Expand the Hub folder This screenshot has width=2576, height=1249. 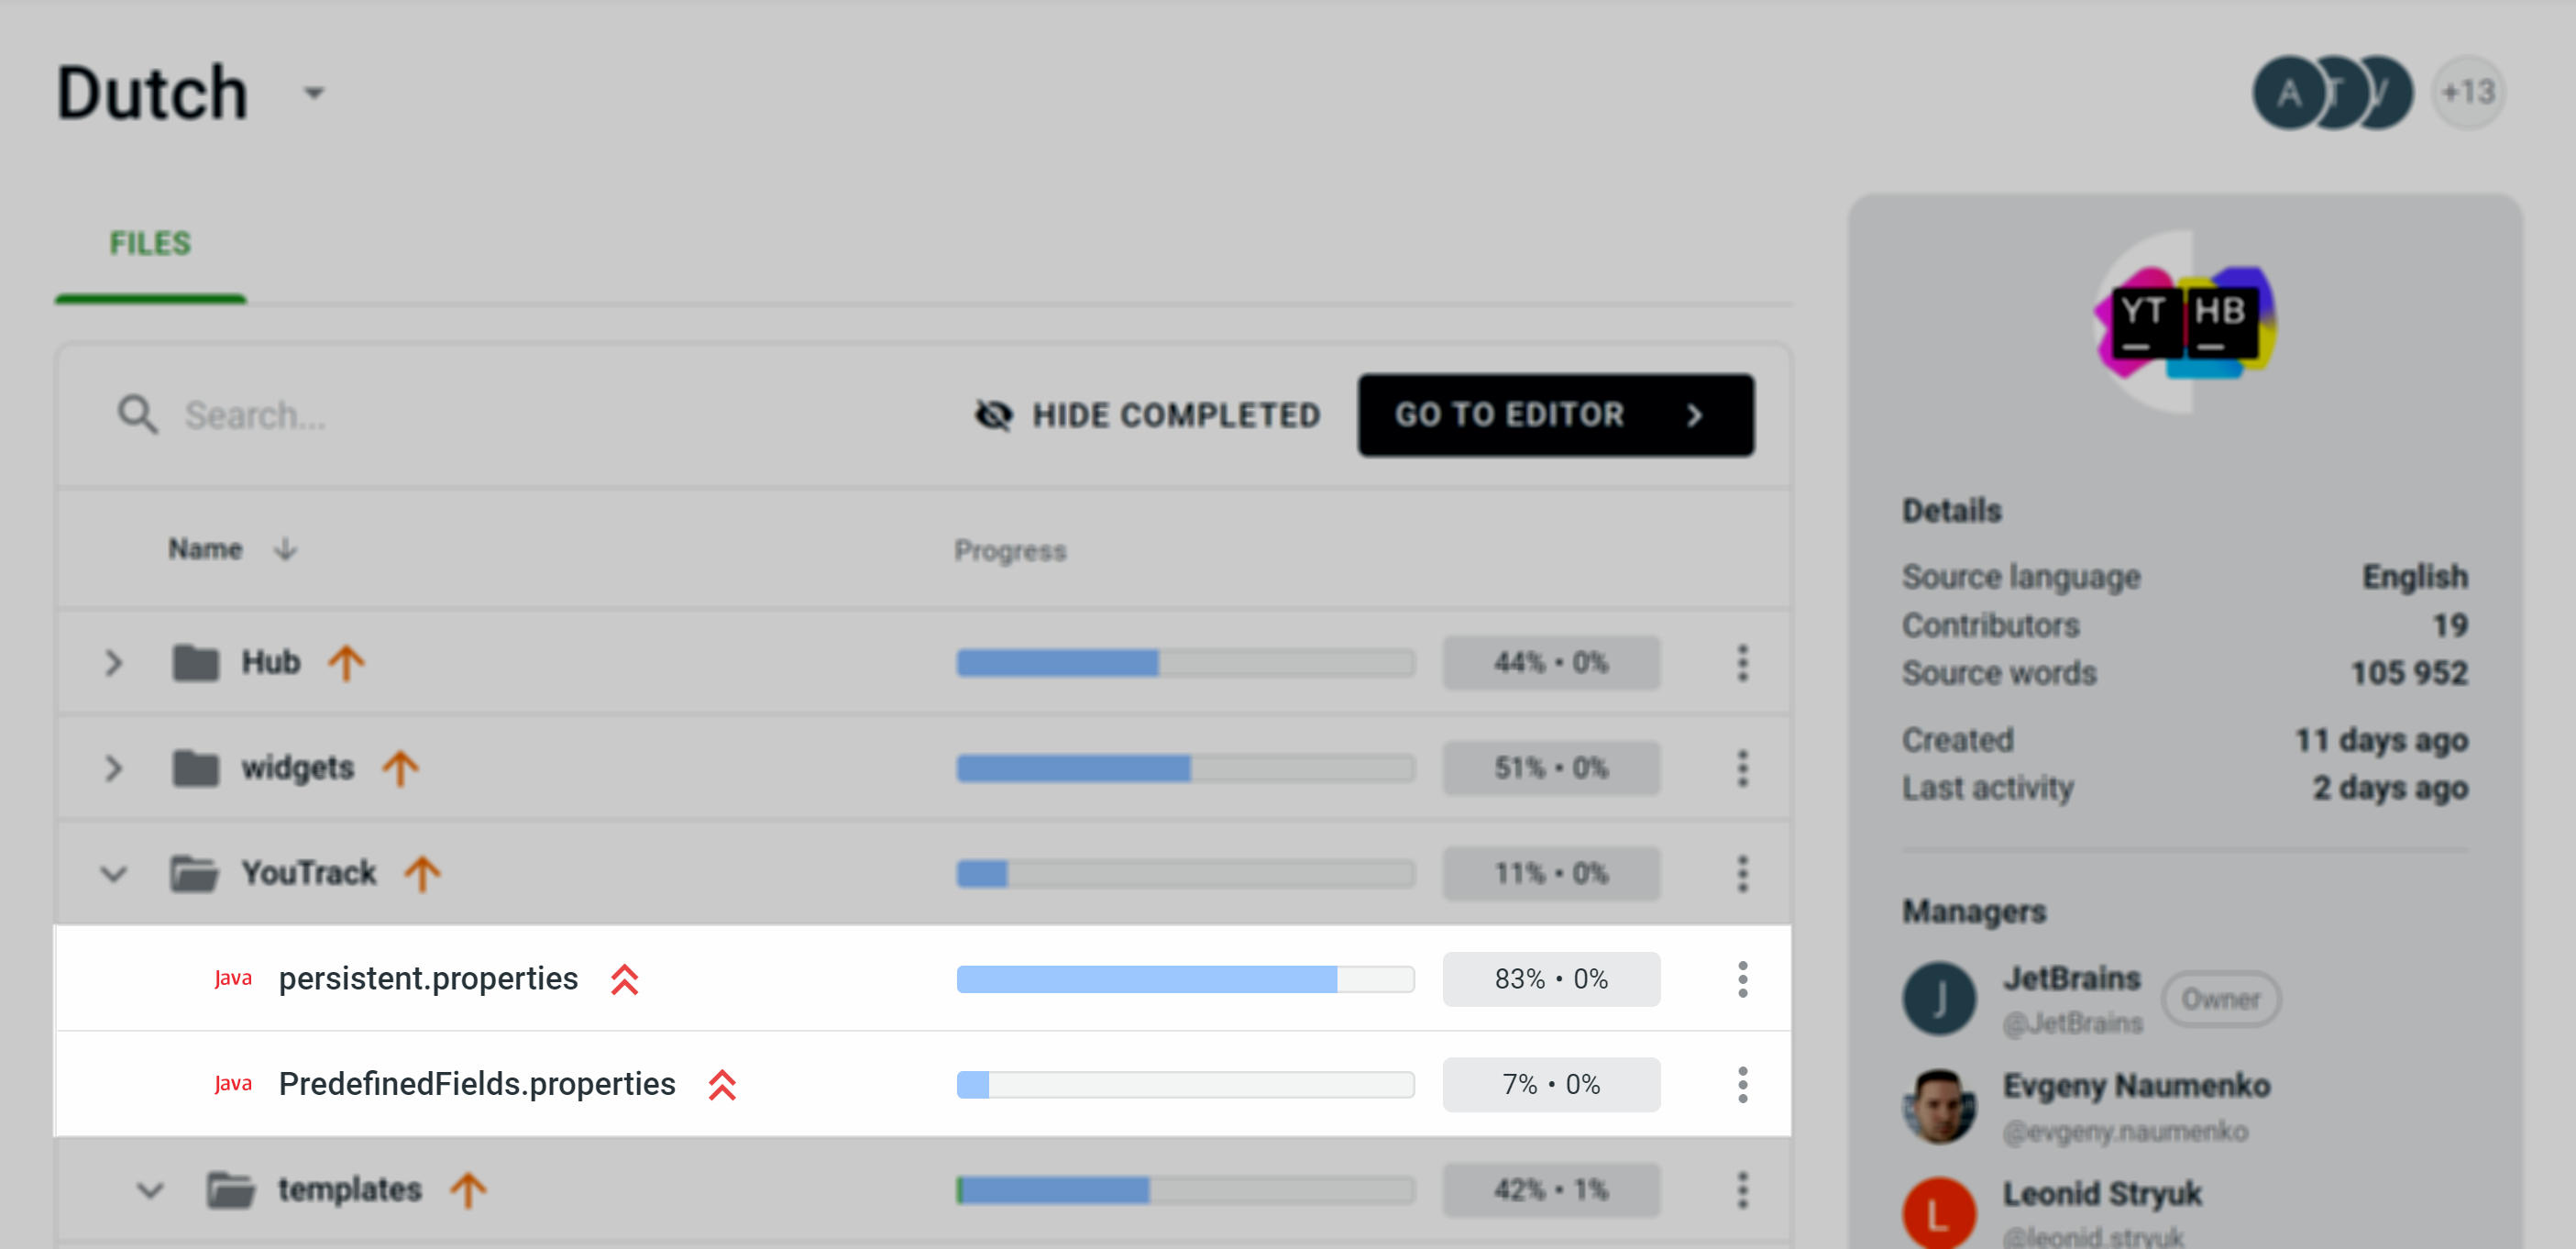click(113, 662)
